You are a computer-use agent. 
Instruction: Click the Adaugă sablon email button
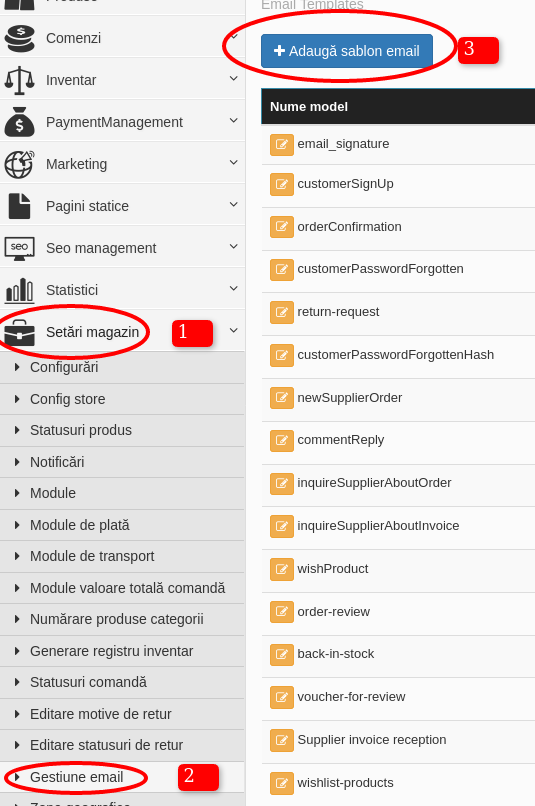[x=347, y=51]
